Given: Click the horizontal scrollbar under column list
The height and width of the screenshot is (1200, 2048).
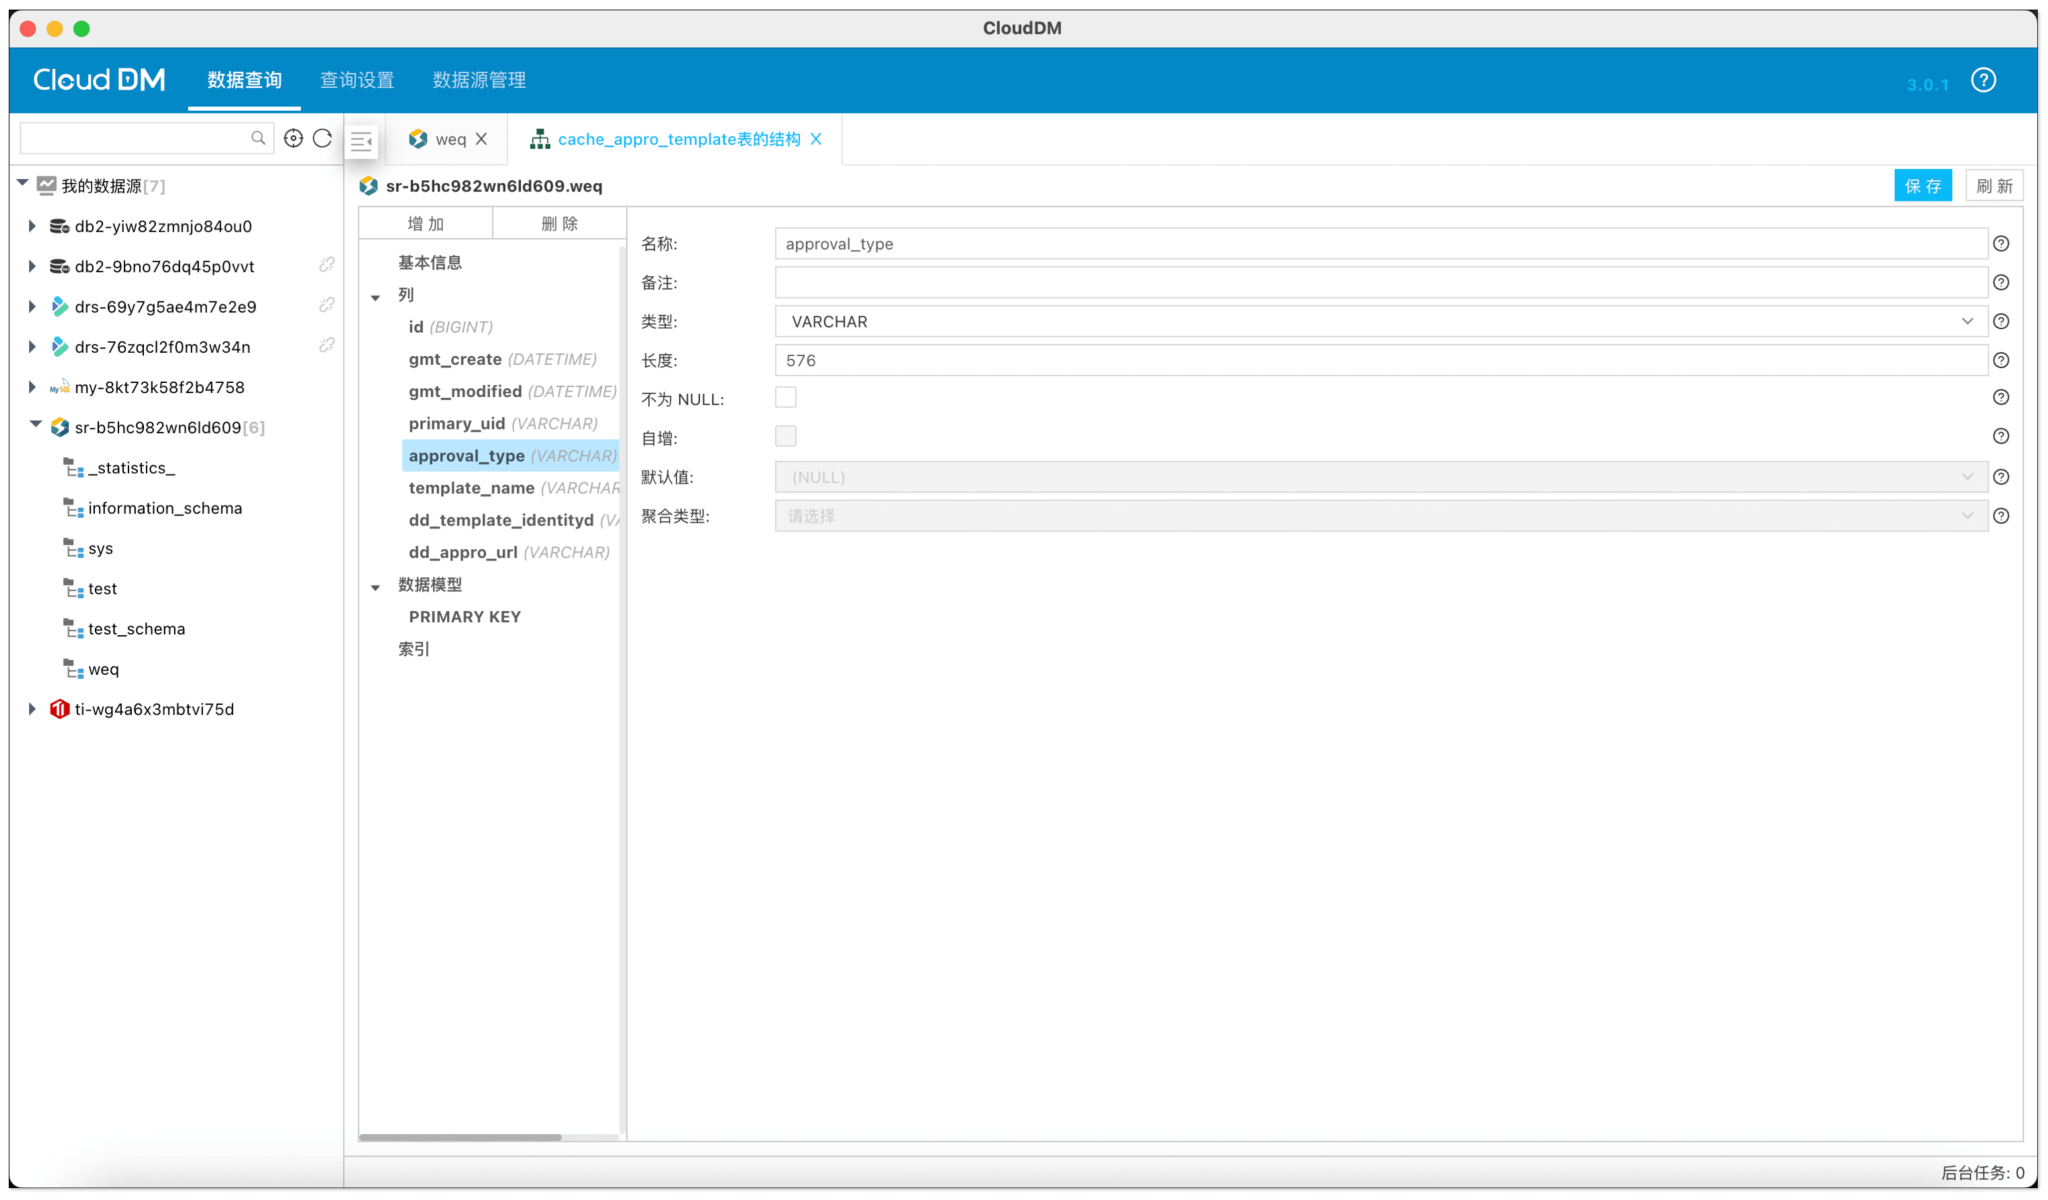Looking at the screenshot, I should pyautogui.click(x=460, y=1137).
